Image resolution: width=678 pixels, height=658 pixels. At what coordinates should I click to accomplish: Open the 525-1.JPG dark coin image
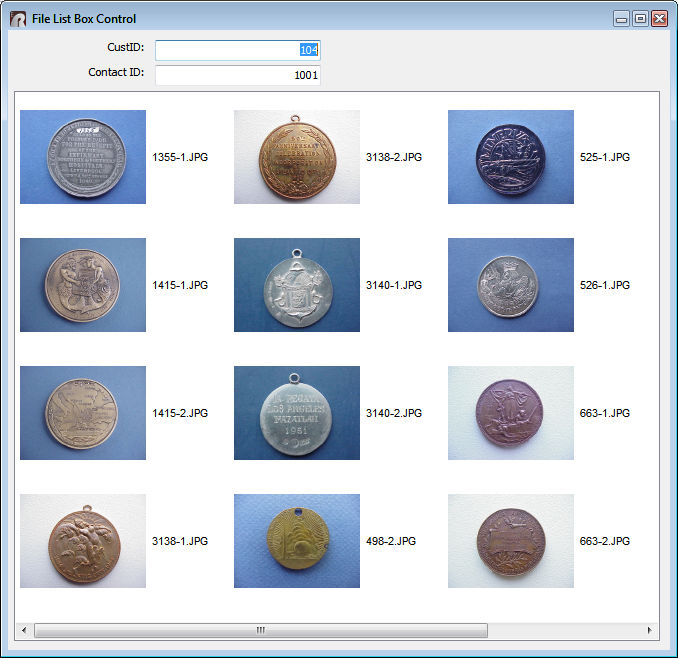[x=511, y=157]
